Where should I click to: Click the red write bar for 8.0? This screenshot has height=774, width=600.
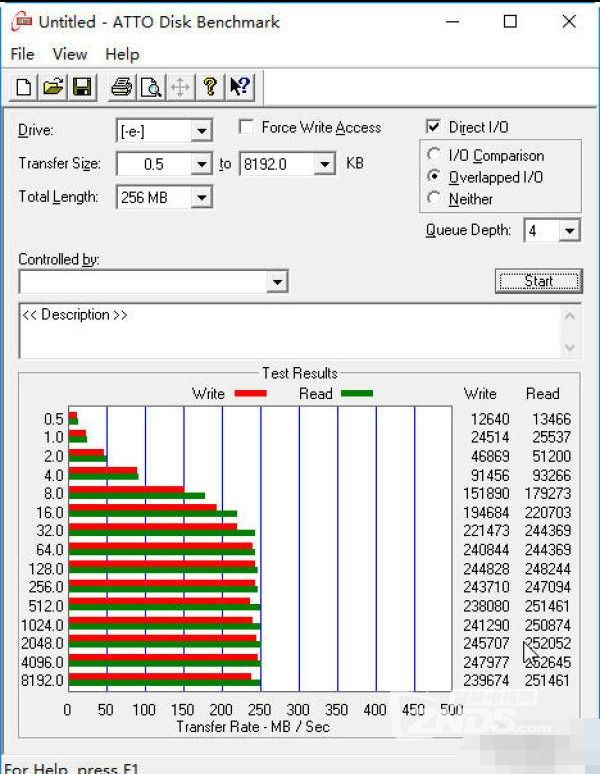126,490
